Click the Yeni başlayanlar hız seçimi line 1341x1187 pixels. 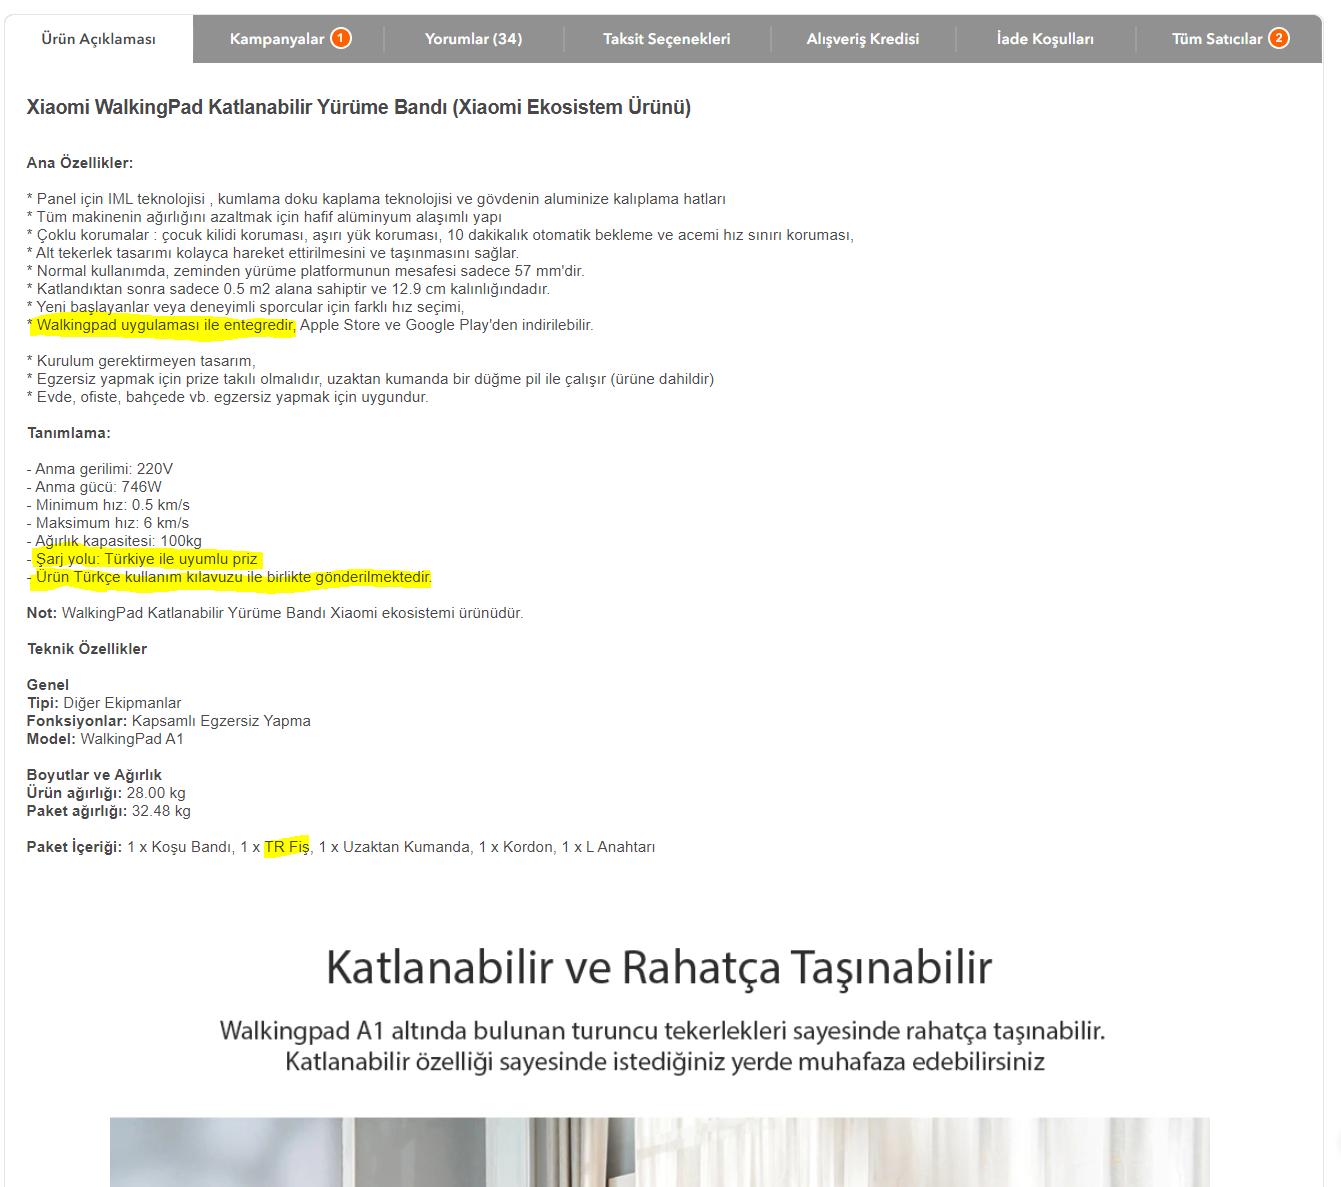pos(245,307)
